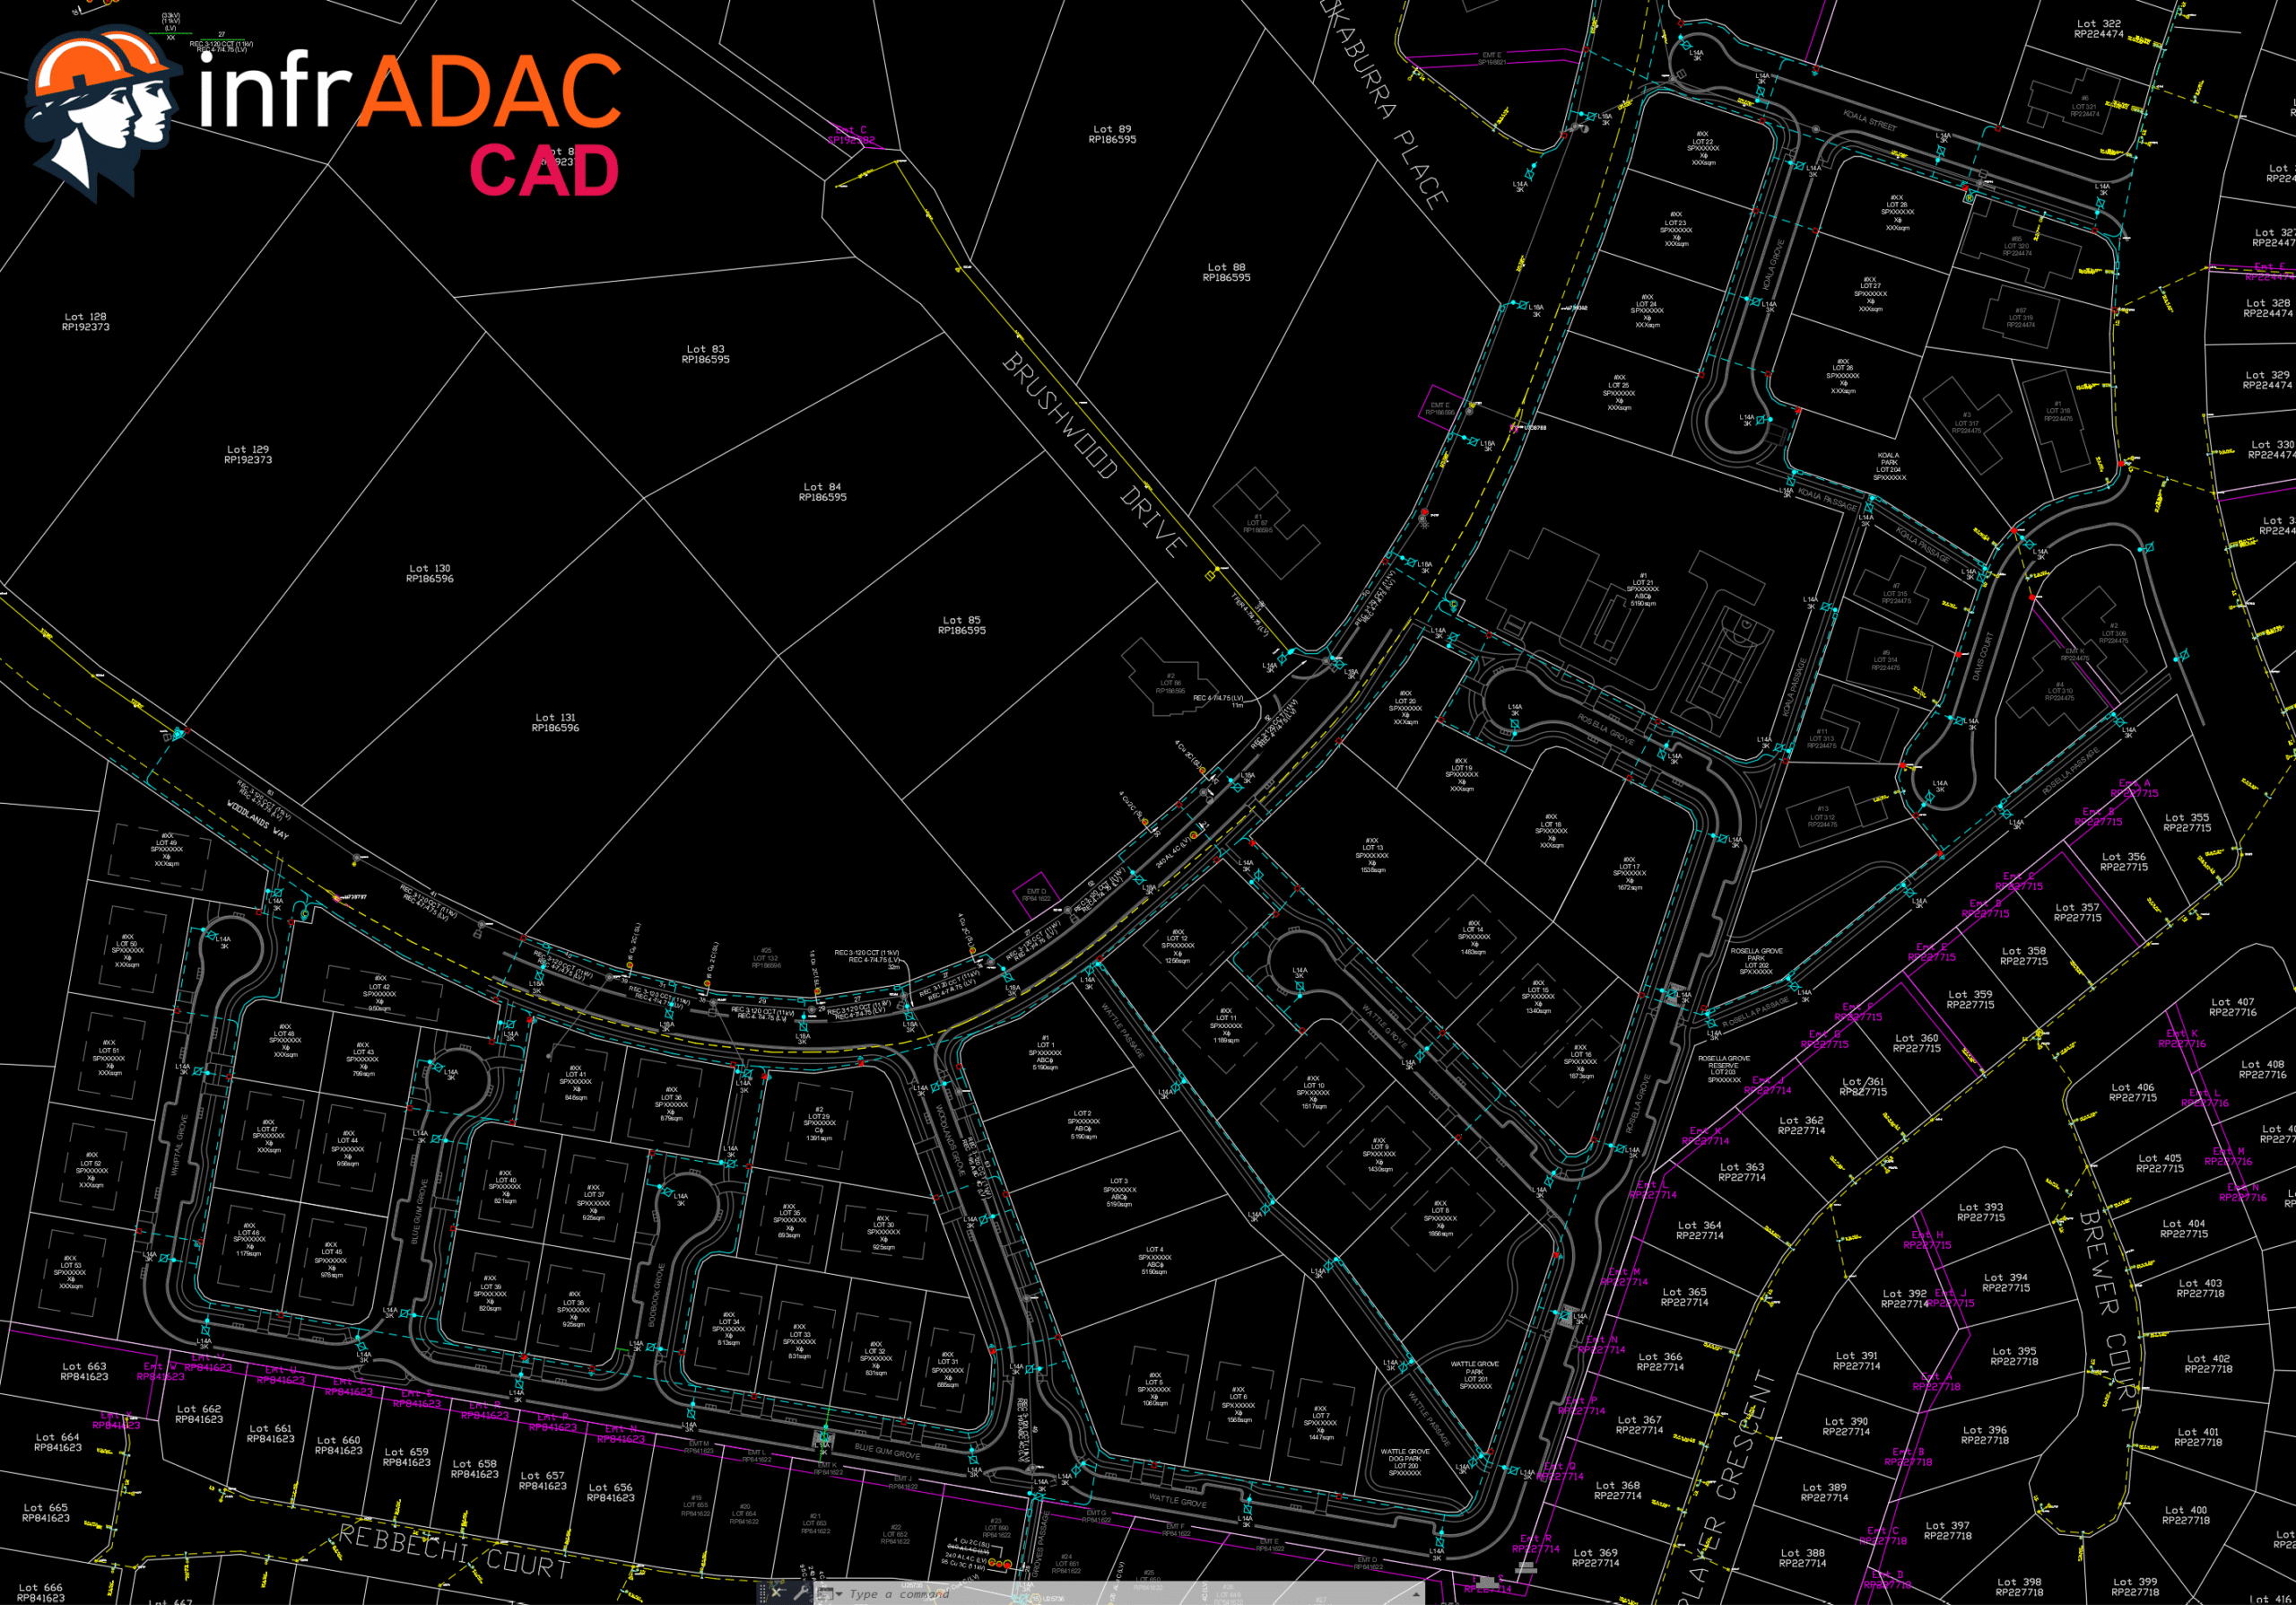Select the 'Lot 407 RP227716' label

point(2232,1007)
